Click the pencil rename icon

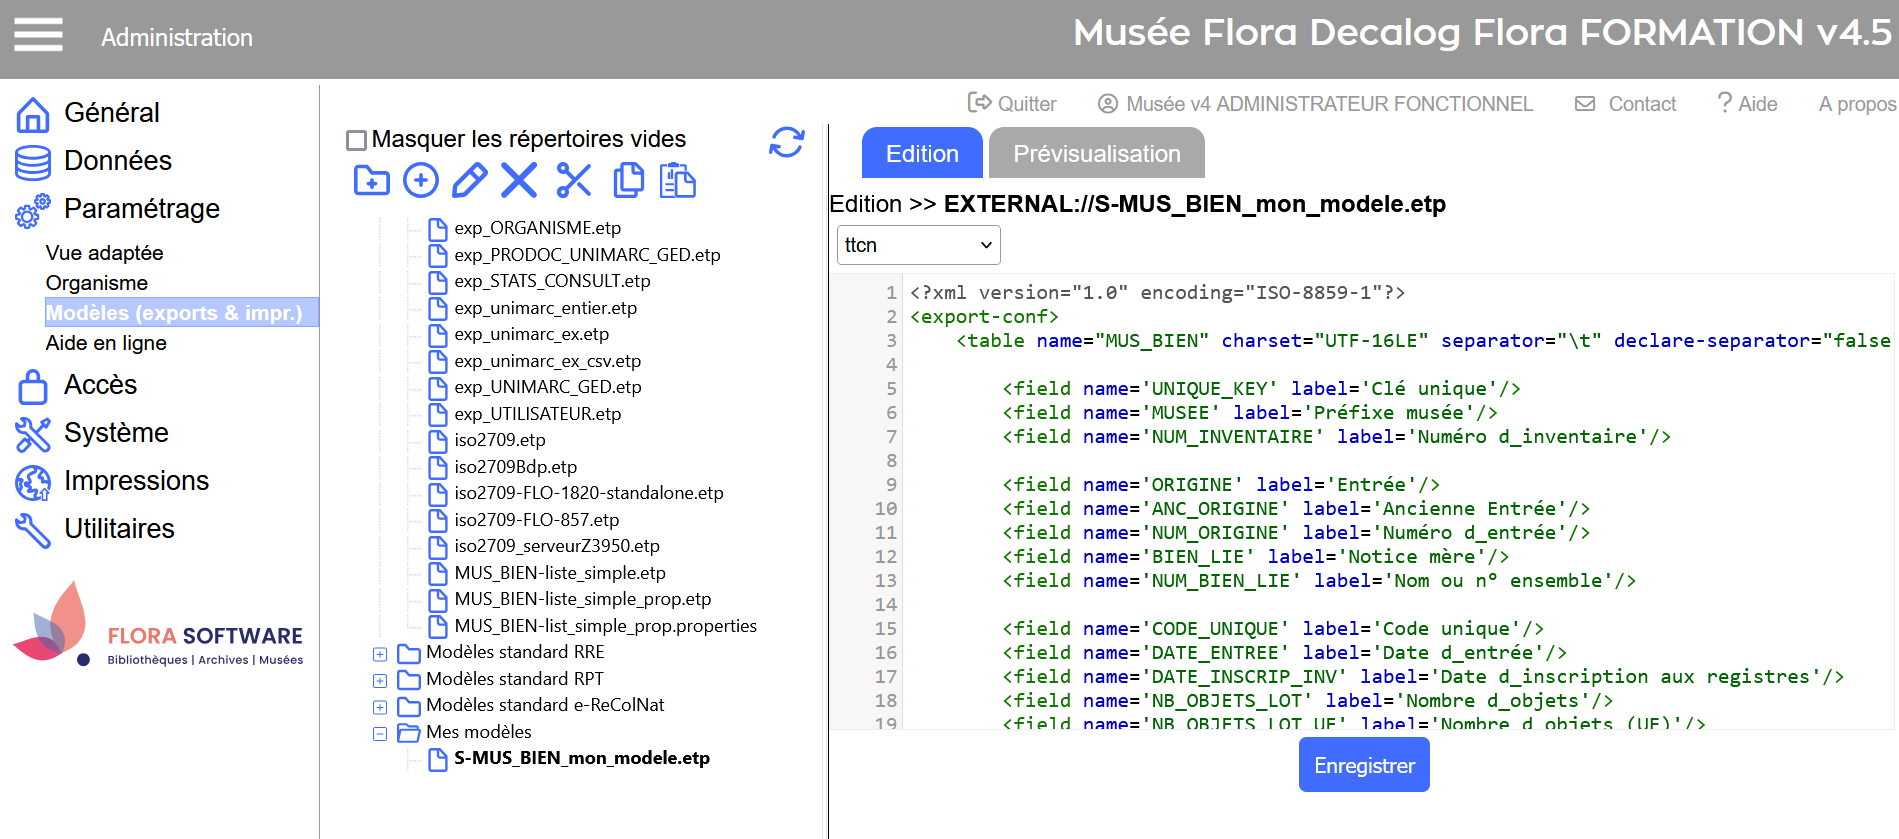click(470, 180)
